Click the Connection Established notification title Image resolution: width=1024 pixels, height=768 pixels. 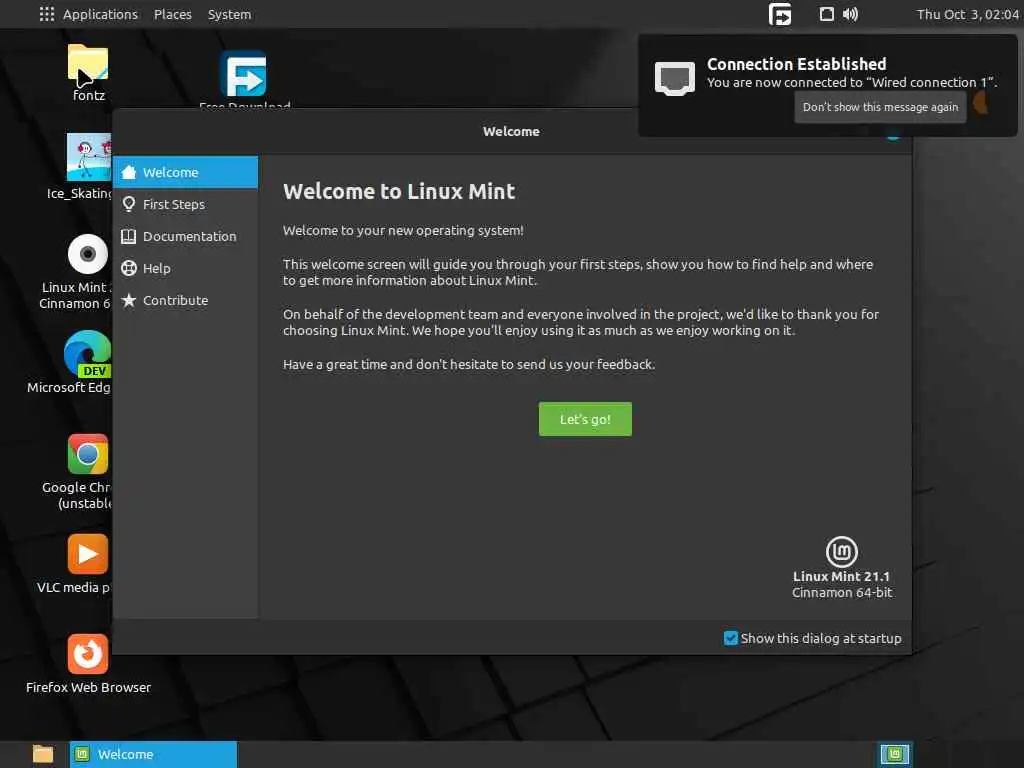coord(796,64)
